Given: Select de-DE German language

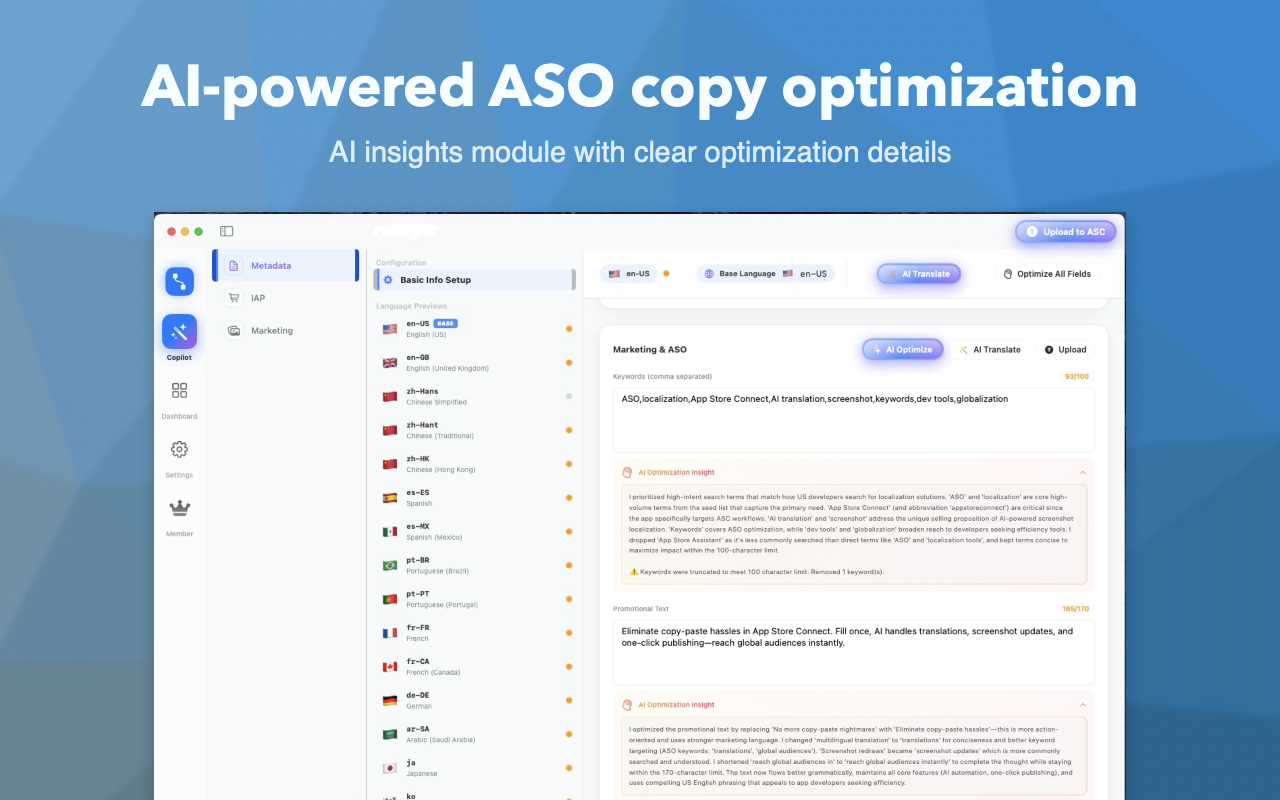Looking at the screenshot, I should (476, 700).
